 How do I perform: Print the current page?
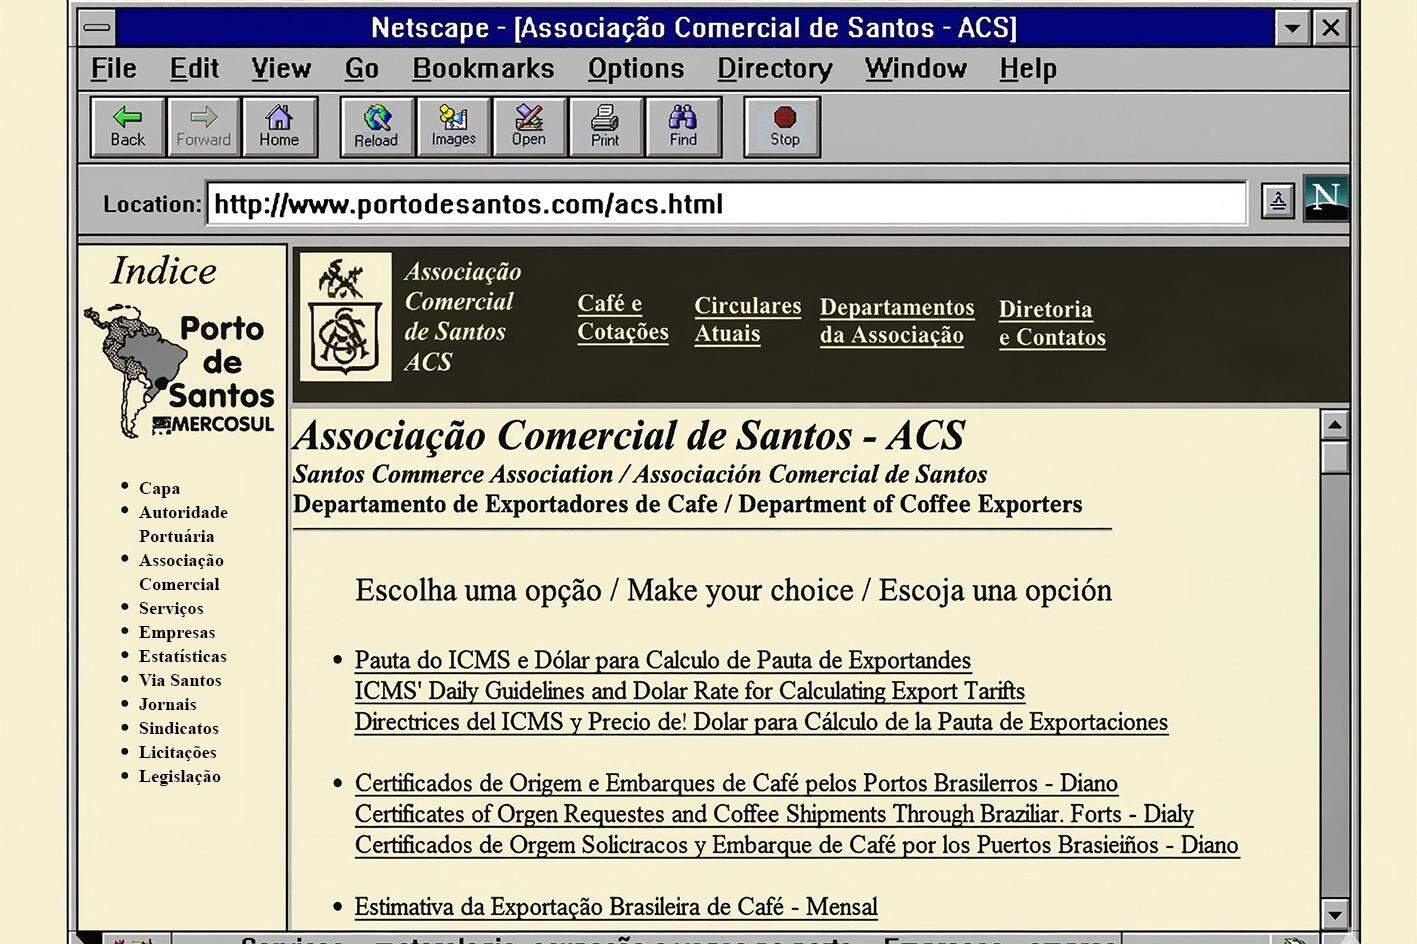[605, 127]
